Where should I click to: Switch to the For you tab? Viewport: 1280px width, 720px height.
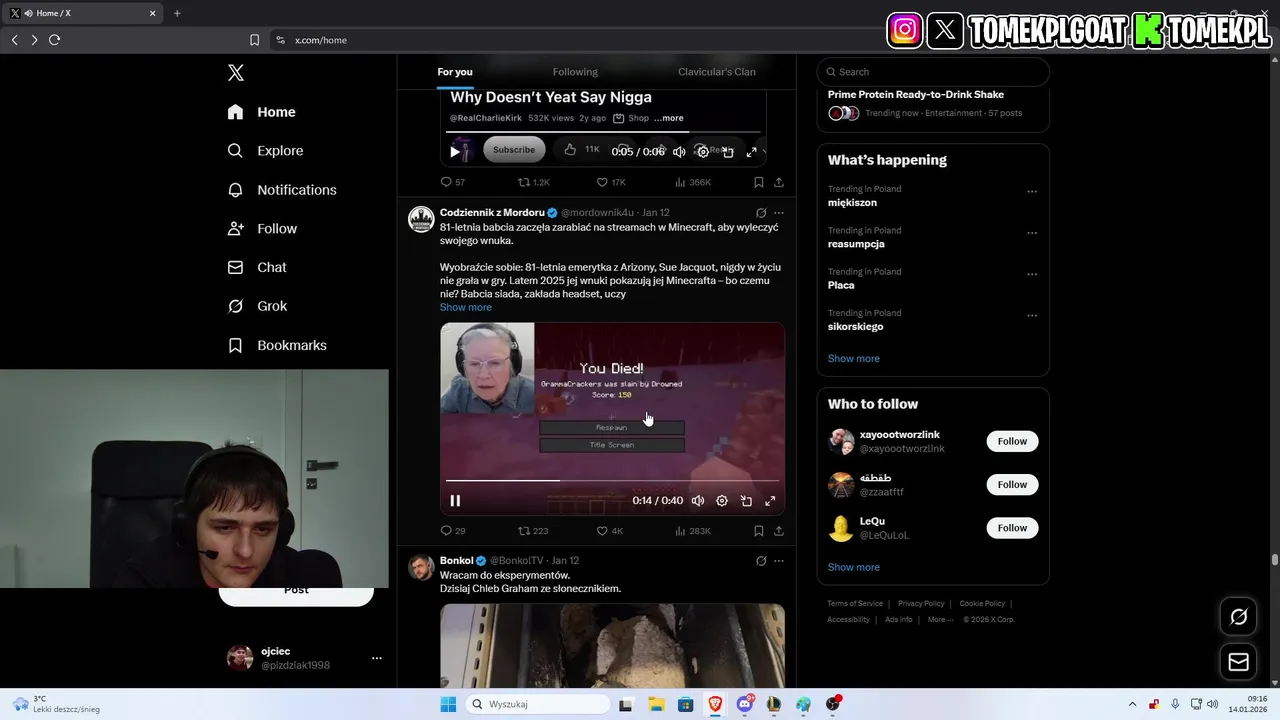click(x=455, y=72)
